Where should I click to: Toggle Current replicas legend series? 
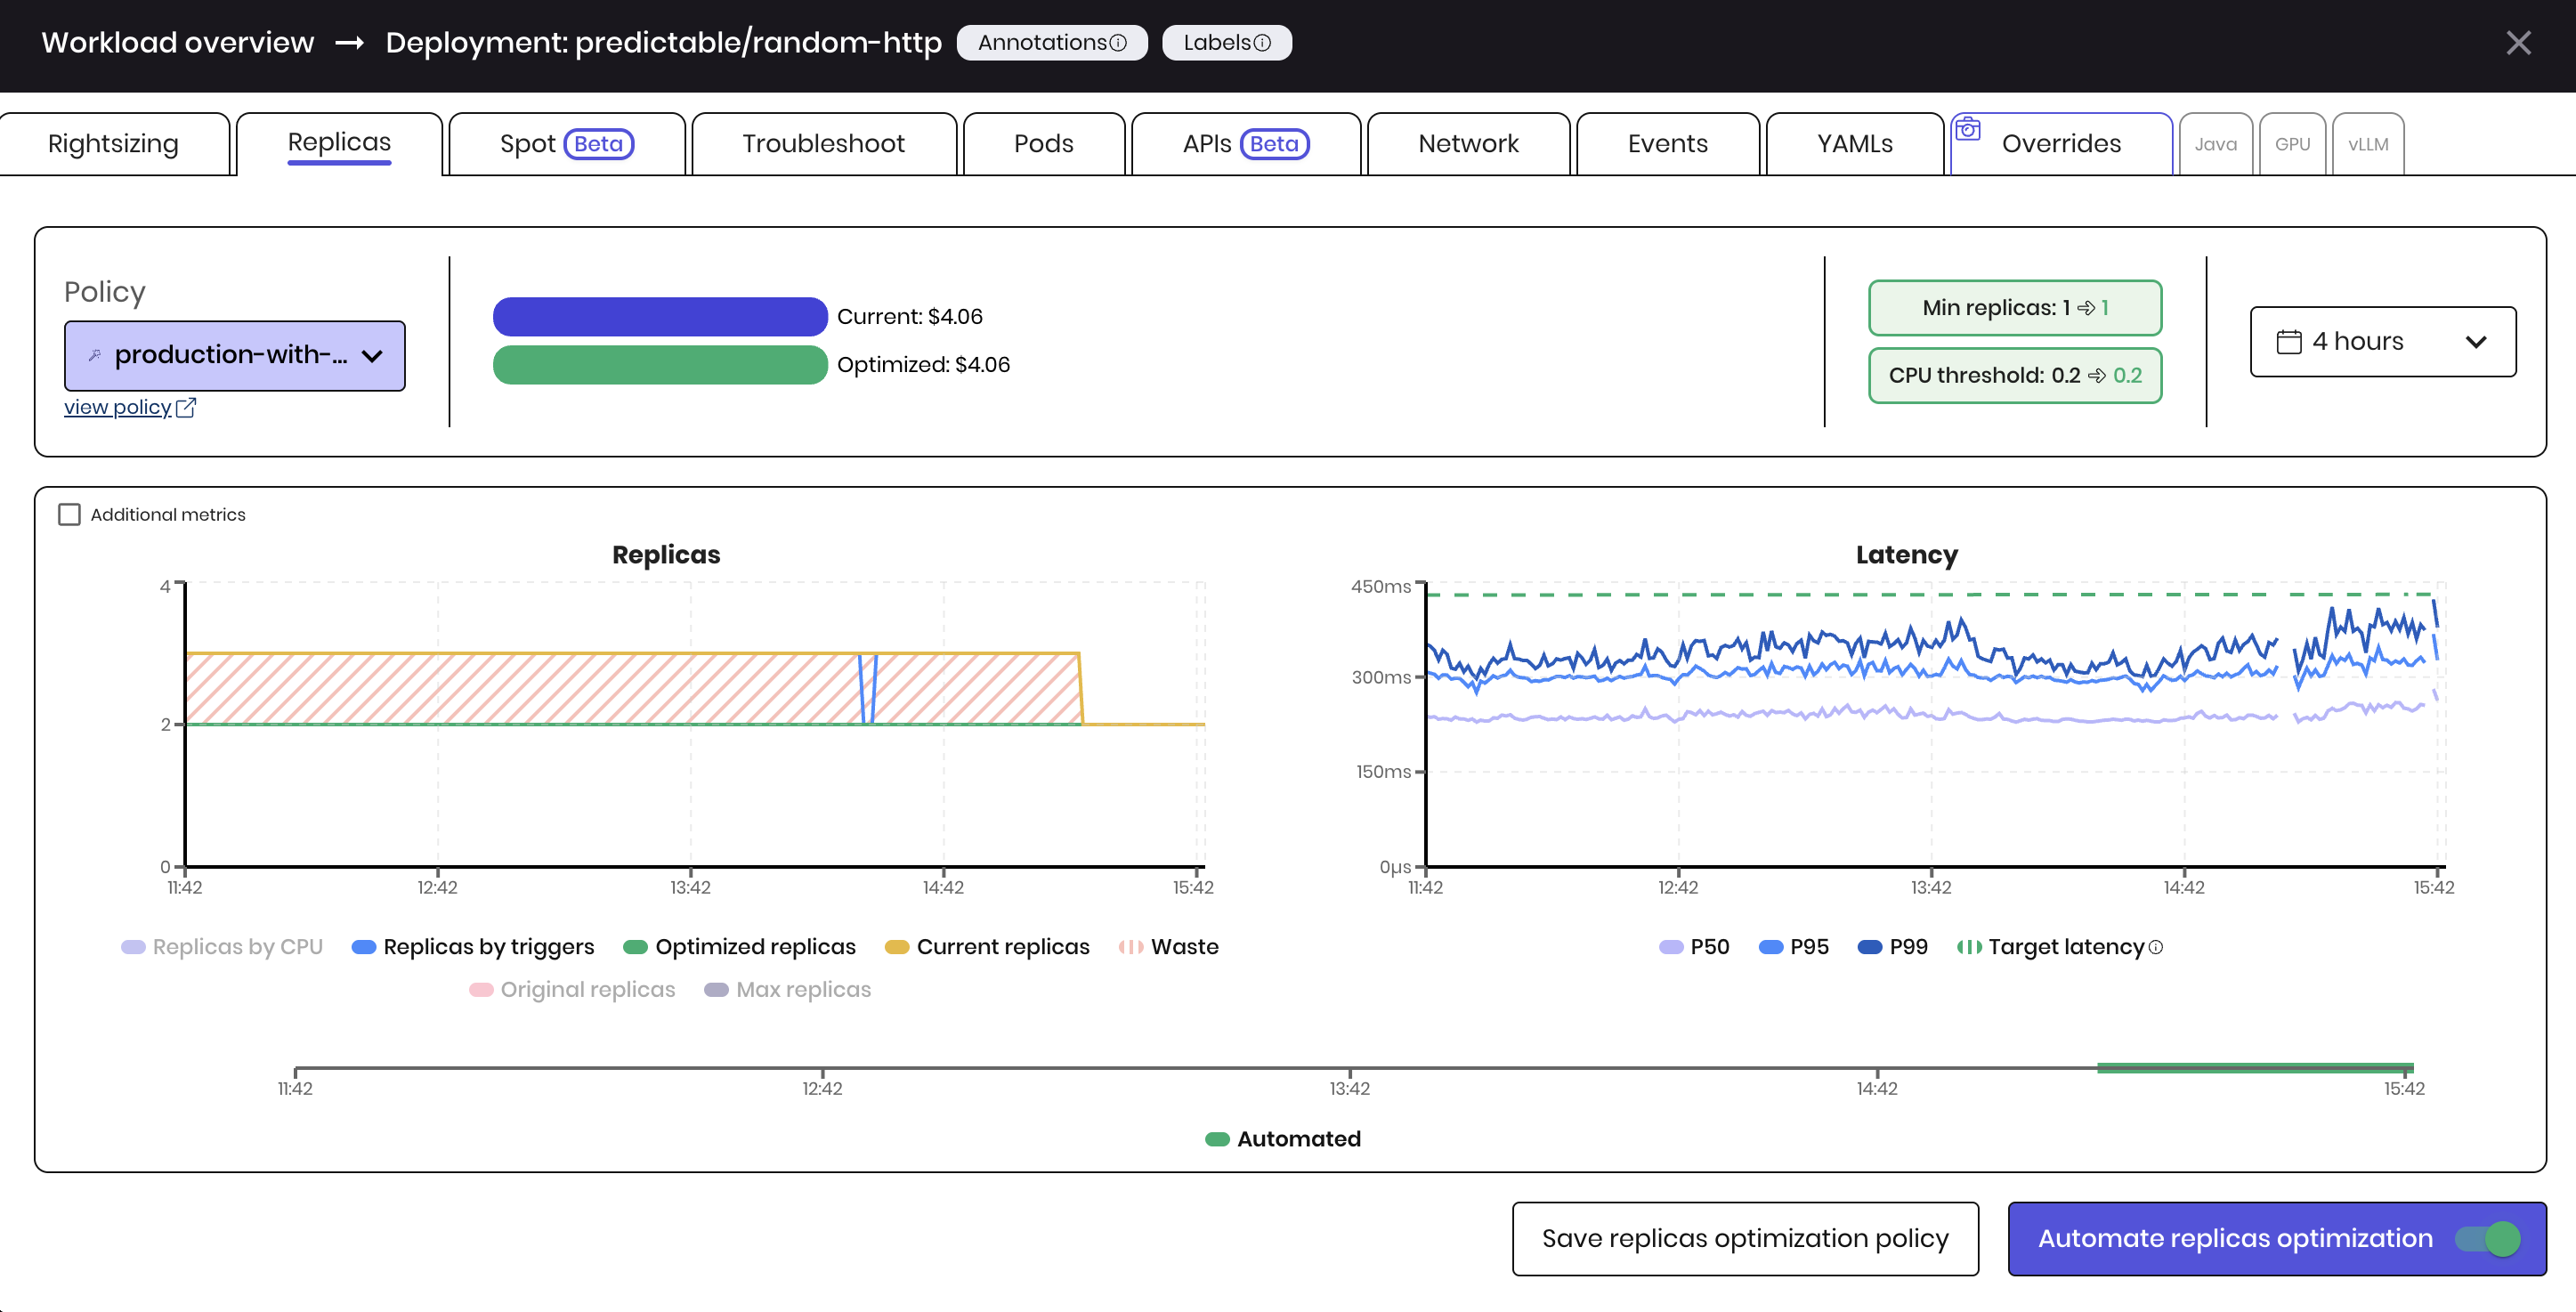point(987,946)
